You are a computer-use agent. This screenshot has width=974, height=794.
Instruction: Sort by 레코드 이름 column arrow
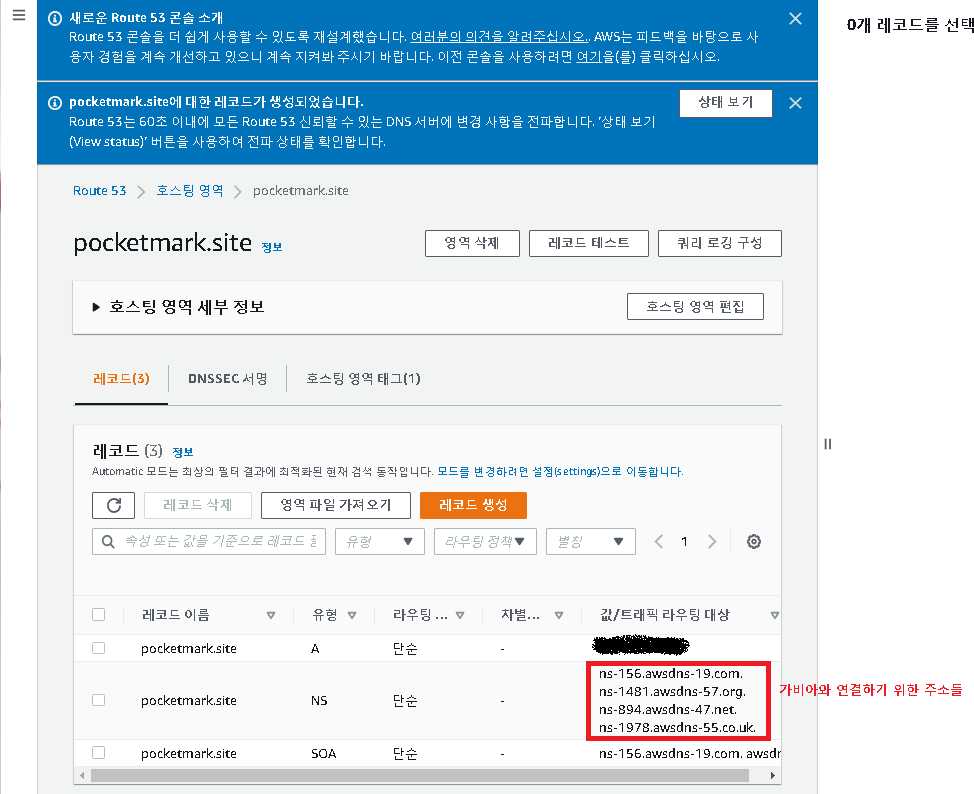click(271, 616)
